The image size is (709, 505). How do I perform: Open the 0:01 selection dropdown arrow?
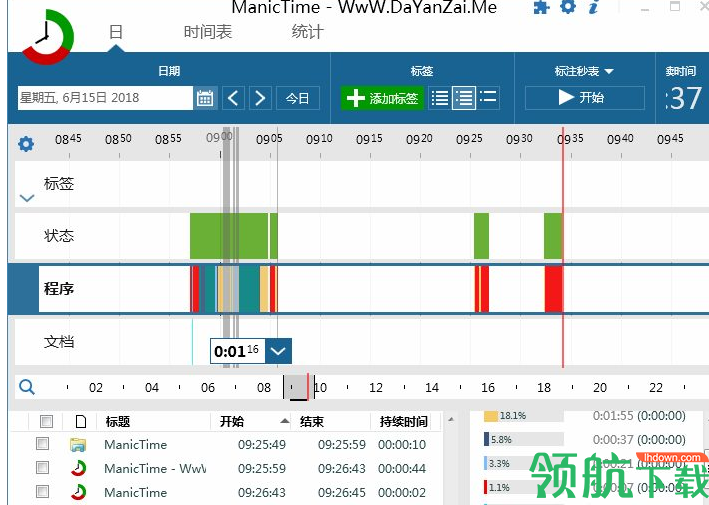point(278,351)
